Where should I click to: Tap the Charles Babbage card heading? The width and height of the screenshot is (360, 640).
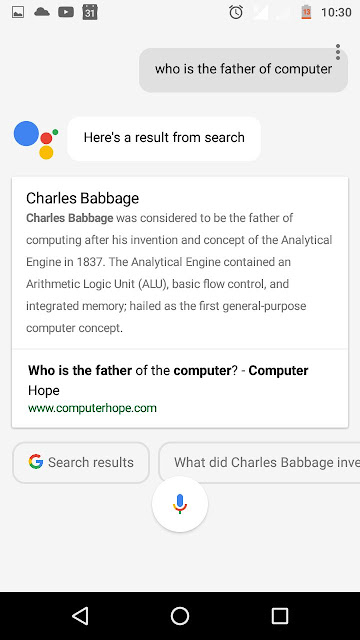point(82,198)
